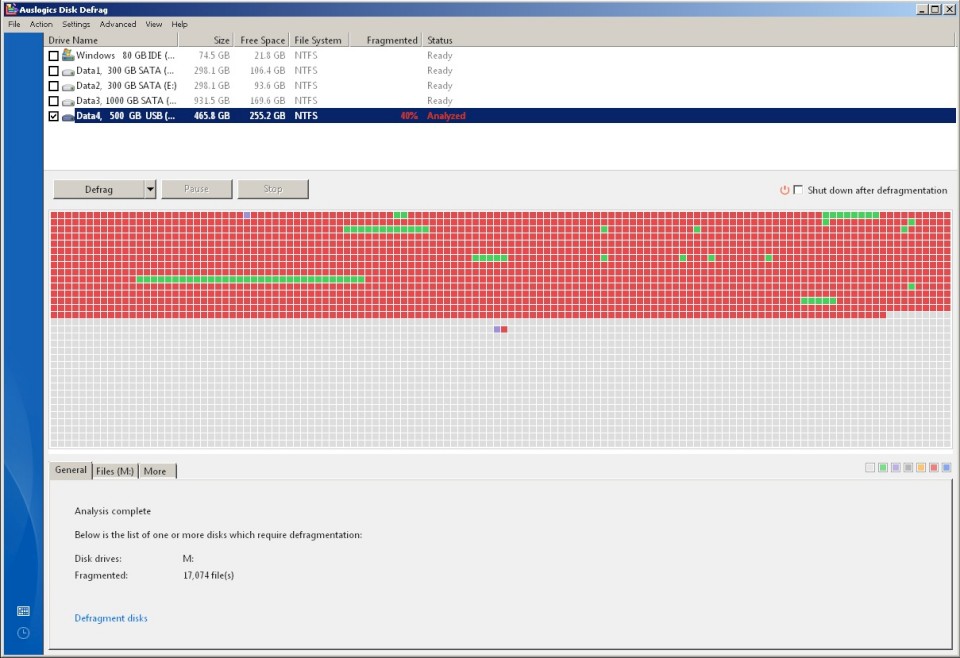Click the 255.2 GB free space value

click(x=267, y=116)
